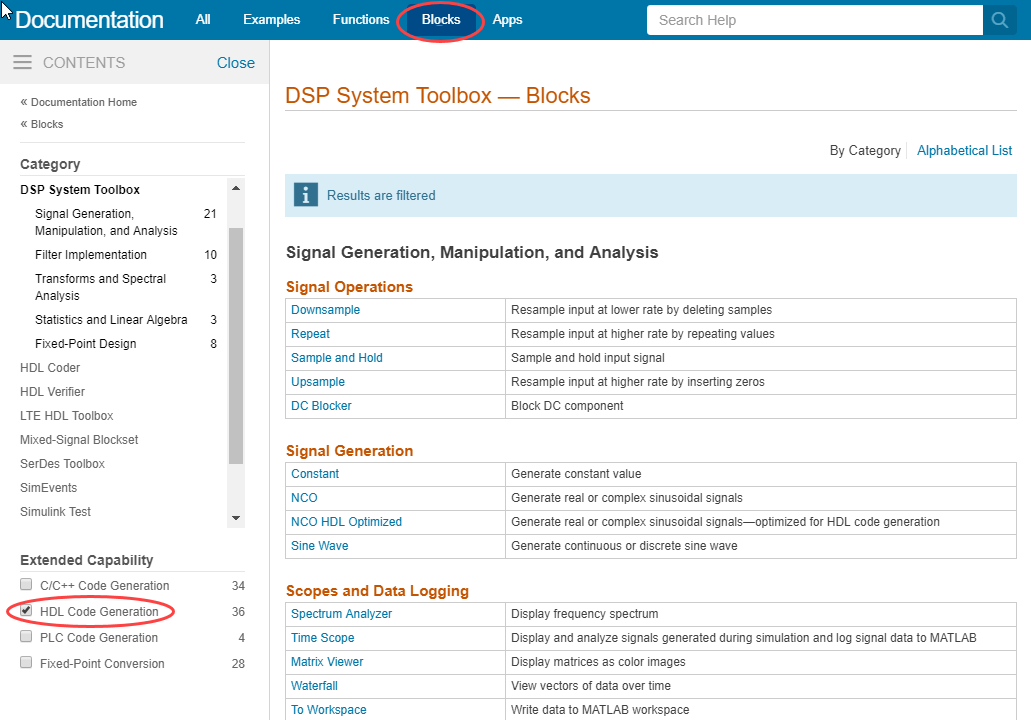Select the HDL Verifier category
Screen dimensions: 1031x720
click(x=53, y=392)
